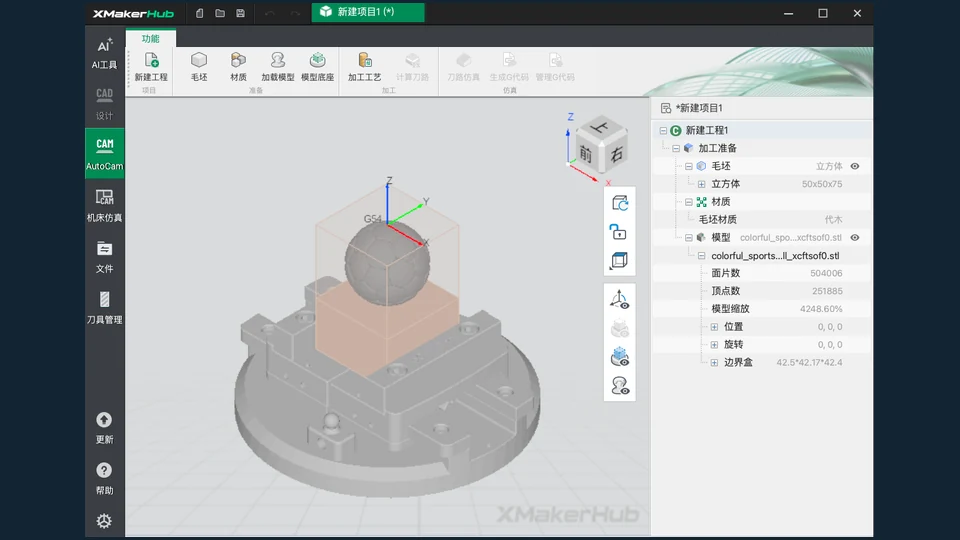Click the sphere model in the viewport
Image resolution: width=960 pixels, height=540 pixels.
coord(387,263)
